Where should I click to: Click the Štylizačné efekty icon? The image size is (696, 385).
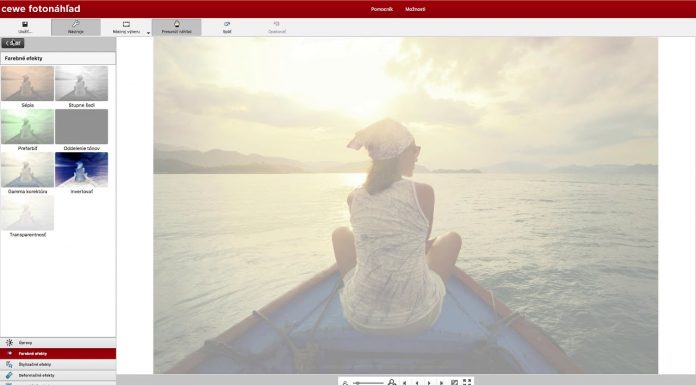coord(9,365)
